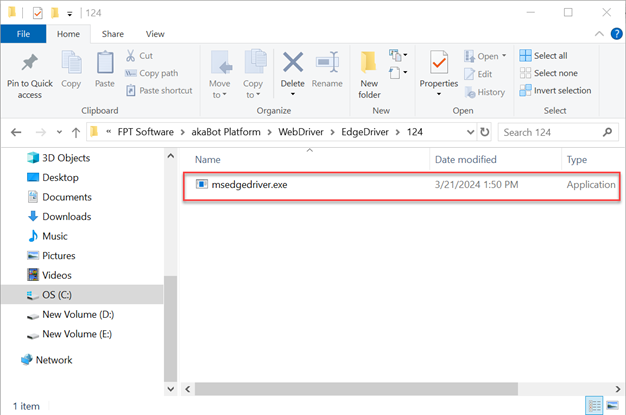Open 3D Objects in navigation pane

click(59, 158)
